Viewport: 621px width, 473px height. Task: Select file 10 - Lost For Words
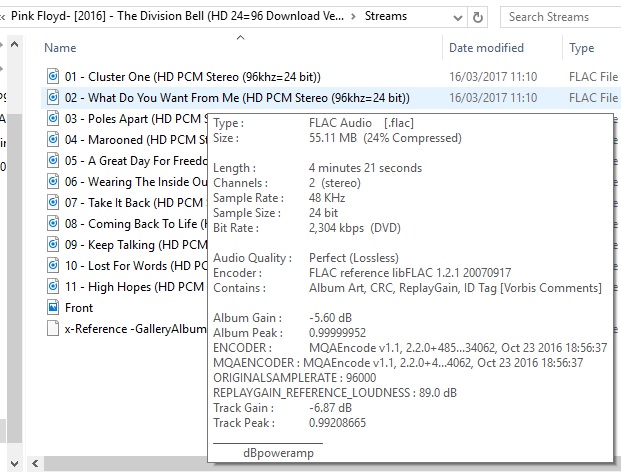pyautogui.click(x=136, y=265)
